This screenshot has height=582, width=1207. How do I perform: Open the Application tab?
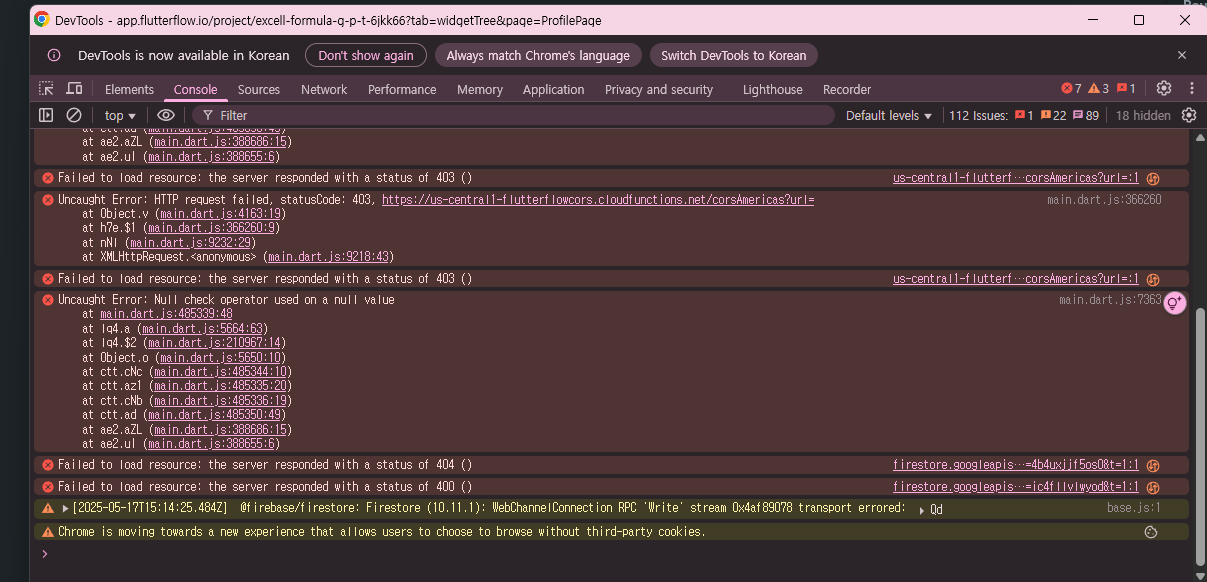click(x=553, y=89)
